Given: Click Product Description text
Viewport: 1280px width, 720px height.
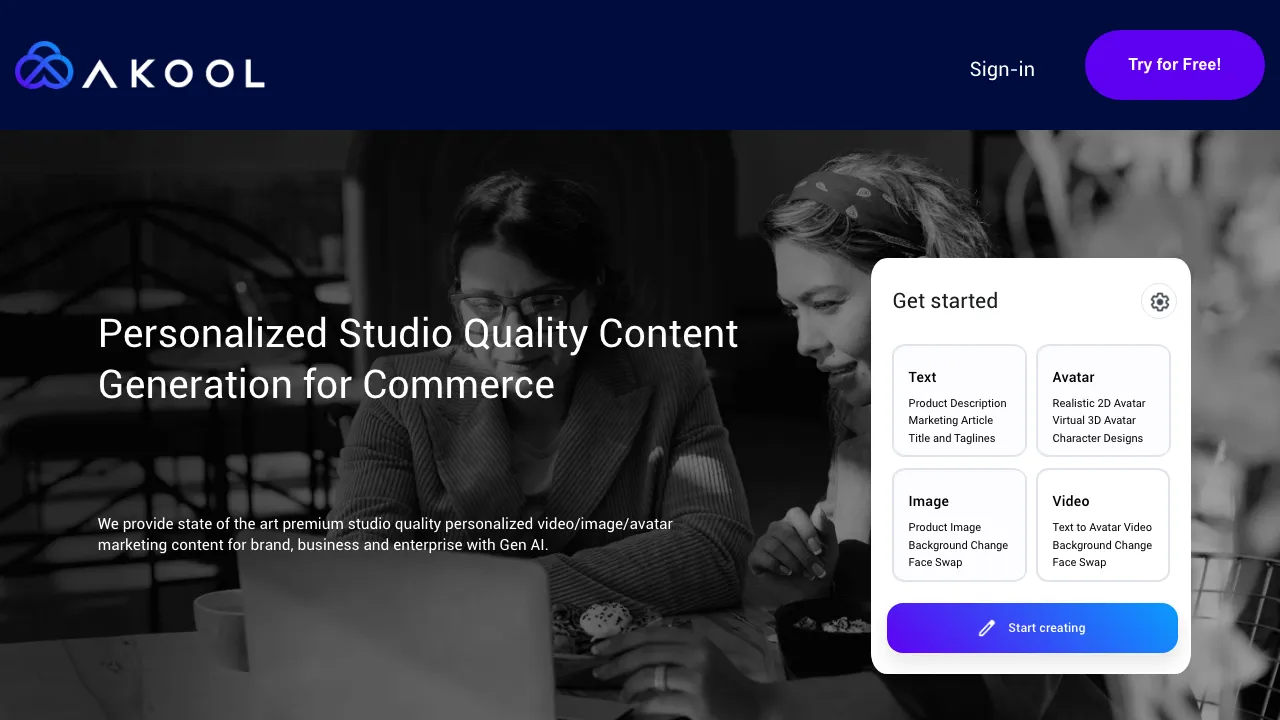Looking at the screenshot, I should pyautogui.click(x=957, y=403).
